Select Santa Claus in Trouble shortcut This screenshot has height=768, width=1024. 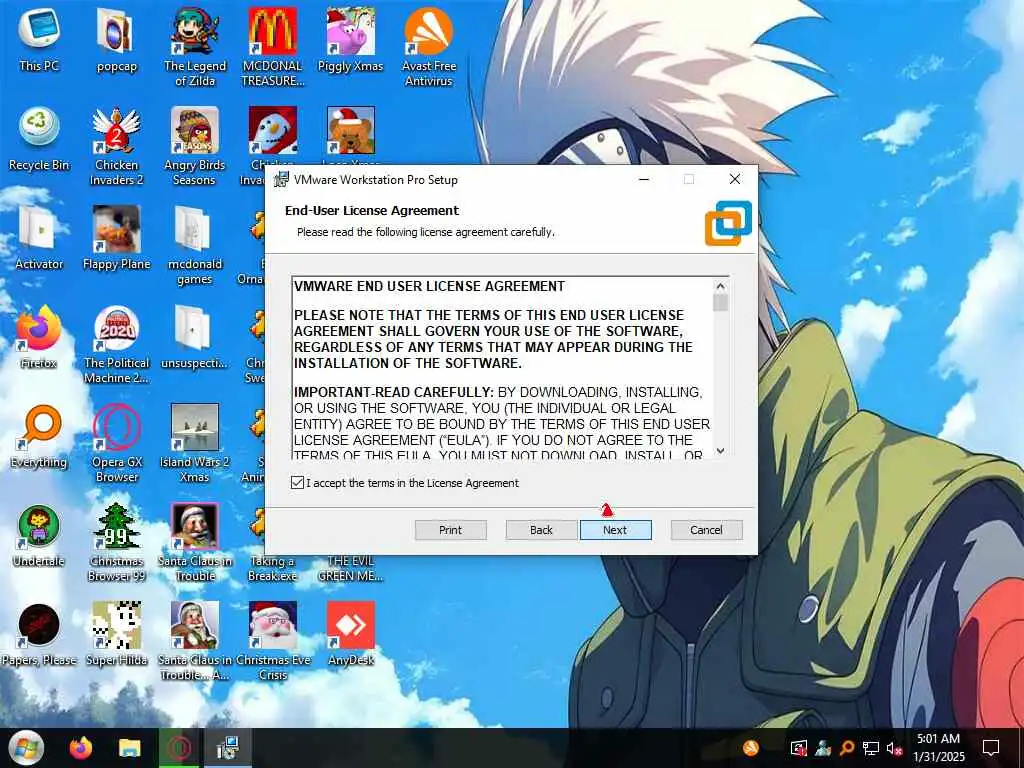[195, 543]
